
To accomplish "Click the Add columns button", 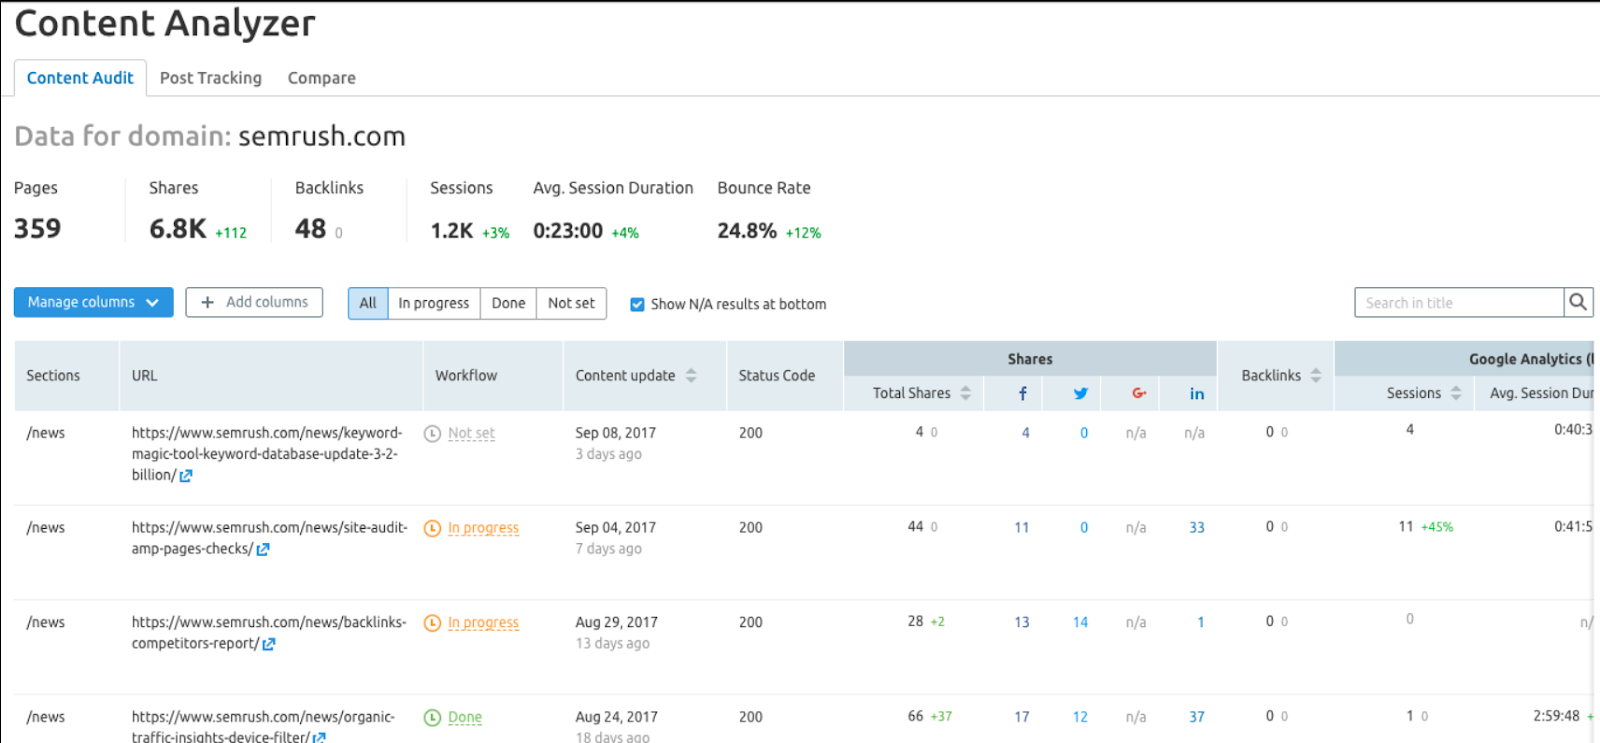I will [x=254, y=302].
